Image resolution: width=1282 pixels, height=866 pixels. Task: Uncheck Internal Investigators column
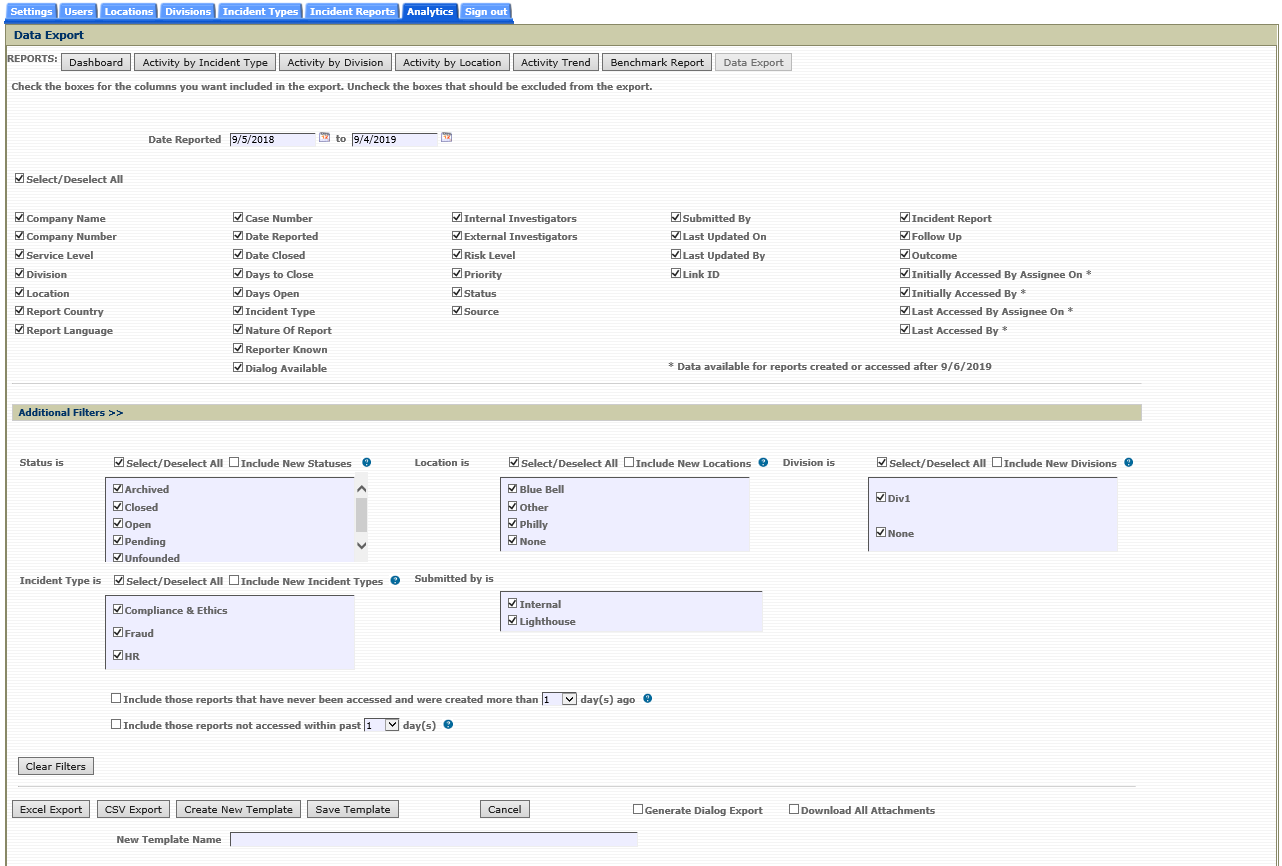point(457,217)
